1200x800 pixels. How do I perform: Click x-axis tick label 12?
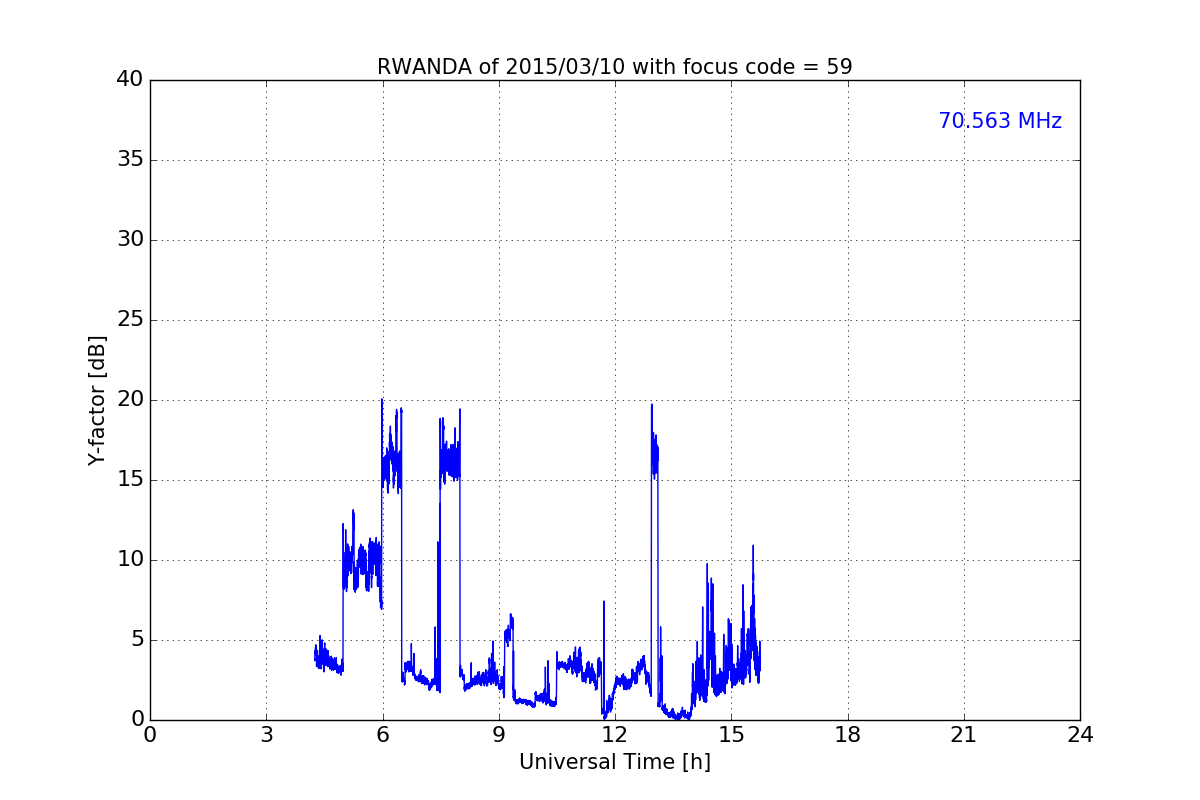click(x=615, y=735)
